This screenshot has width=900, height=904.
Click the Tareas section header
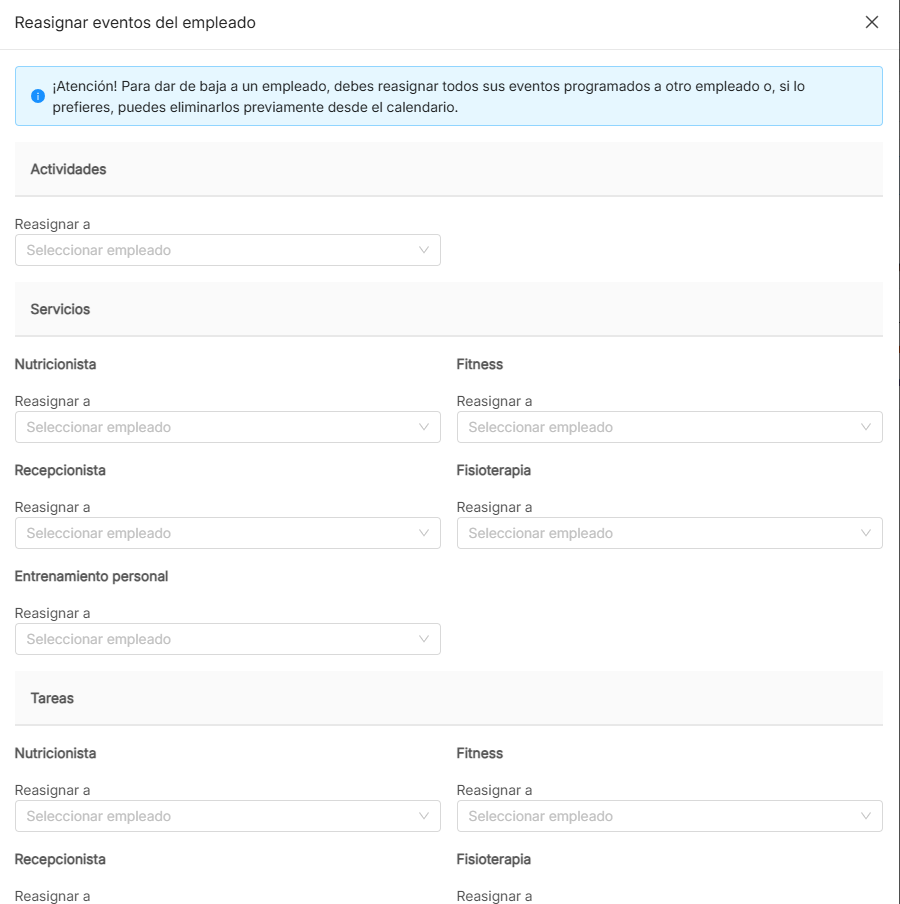click(x=52, y=698)
